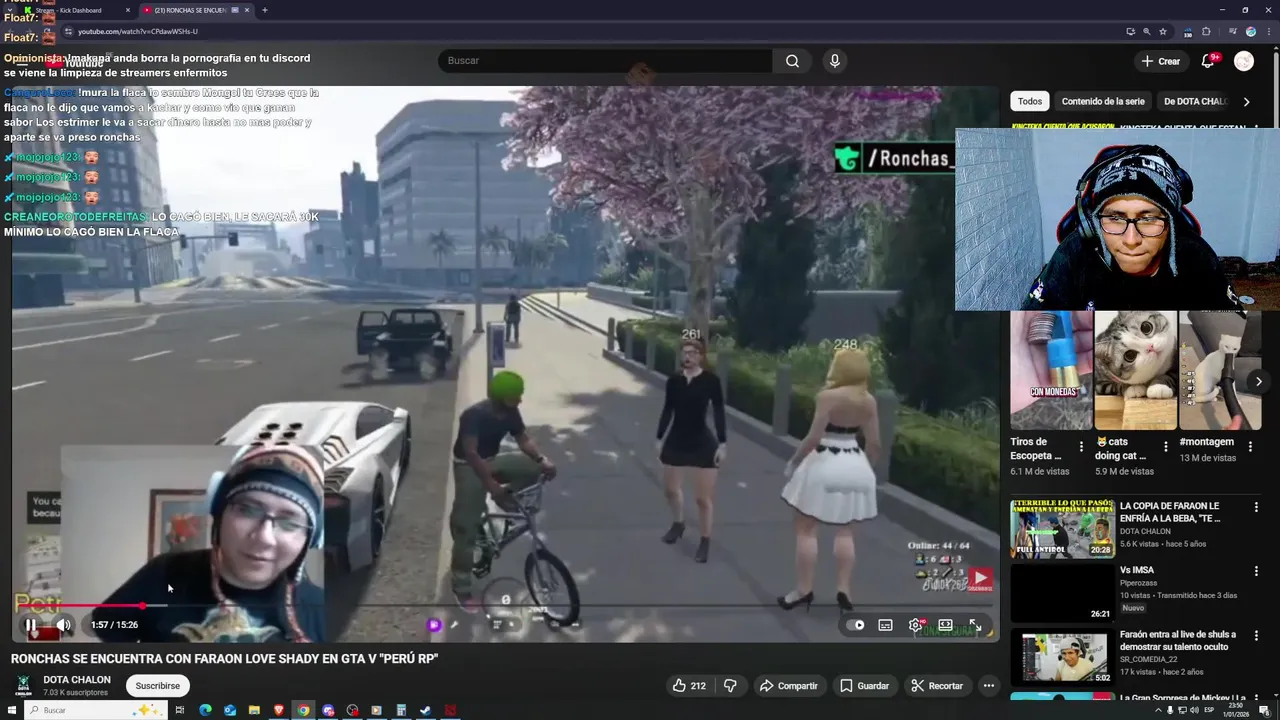
Task: Switch to theater mode via player icon
Action: [x=945, y=625]
